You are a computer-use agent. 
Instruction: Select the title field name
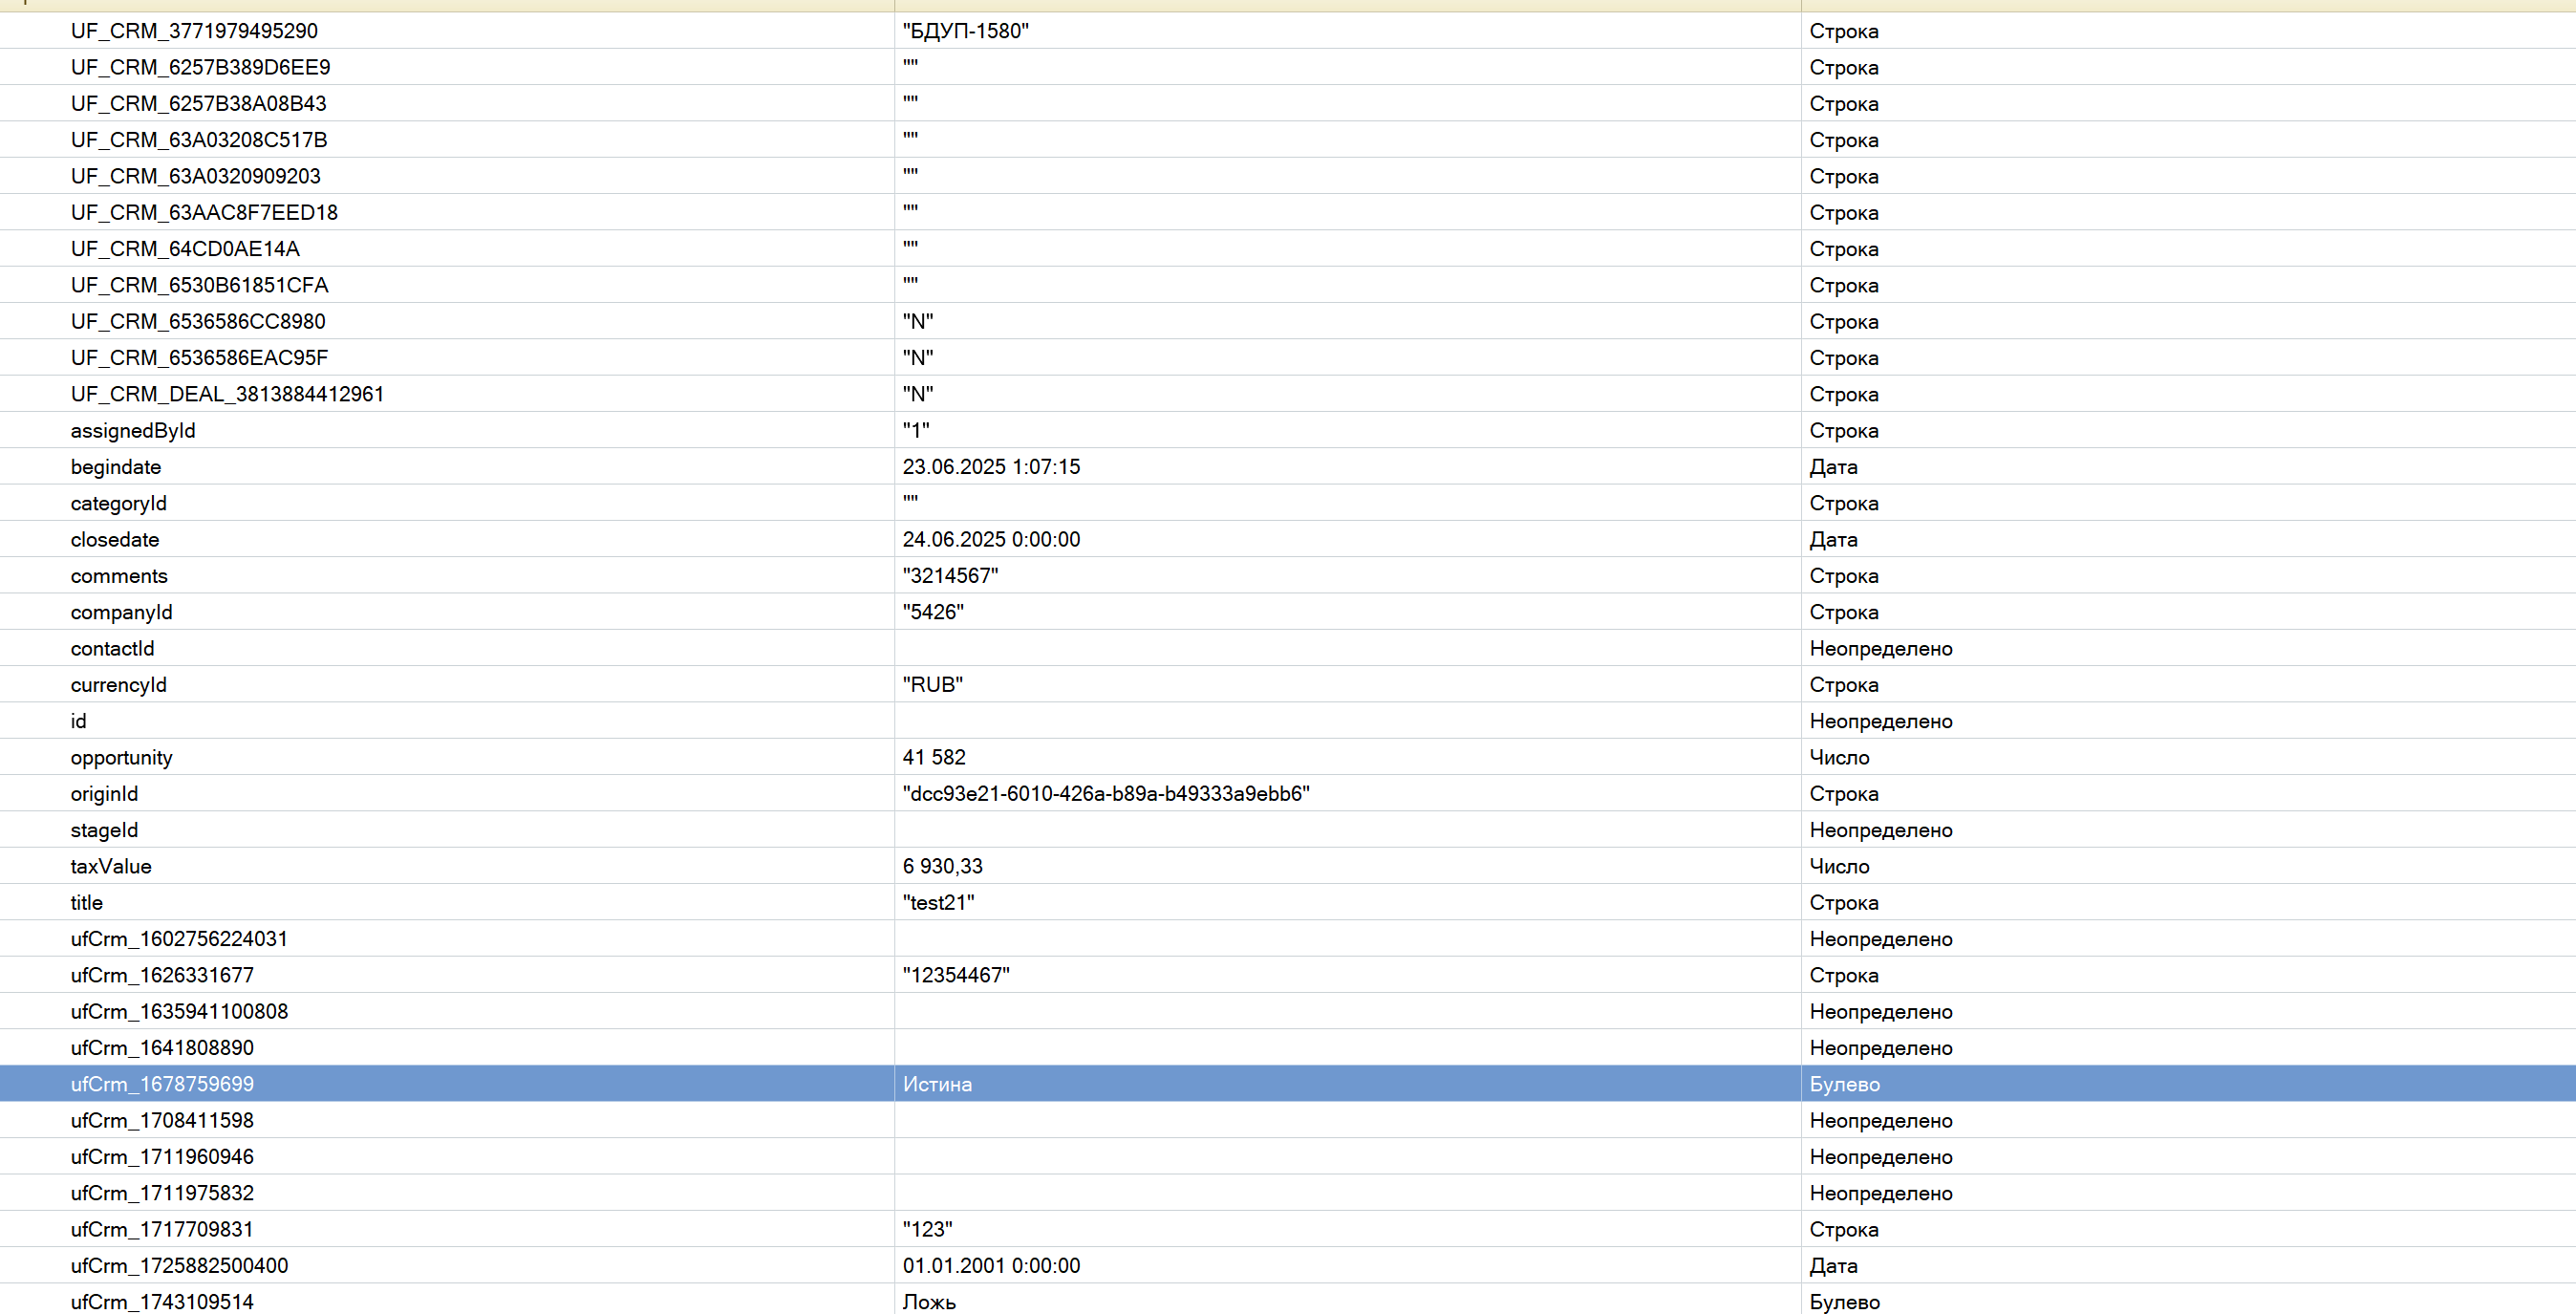point(87,903)
